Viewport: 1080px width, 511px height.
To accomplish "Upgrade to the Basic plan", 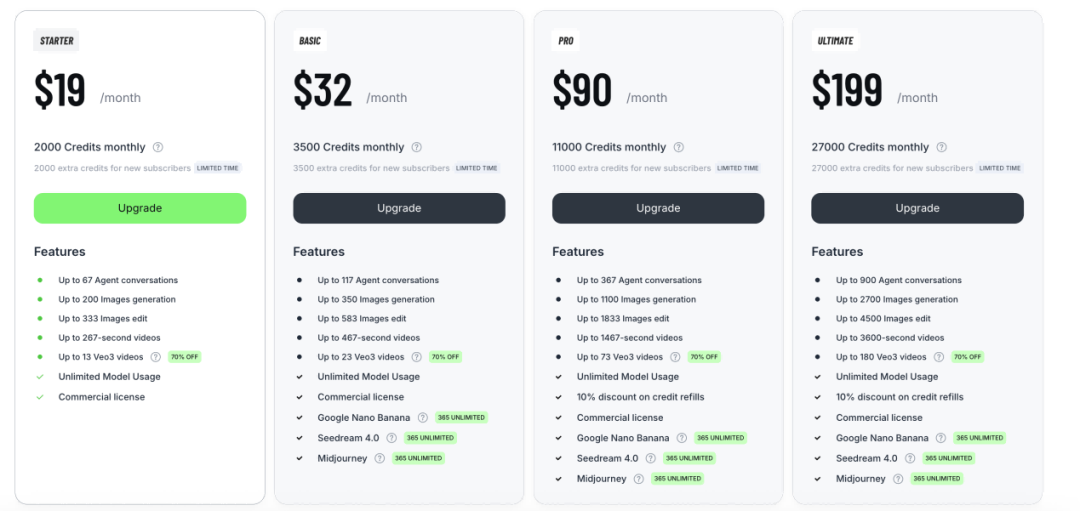I will click(x=399, y=208).
